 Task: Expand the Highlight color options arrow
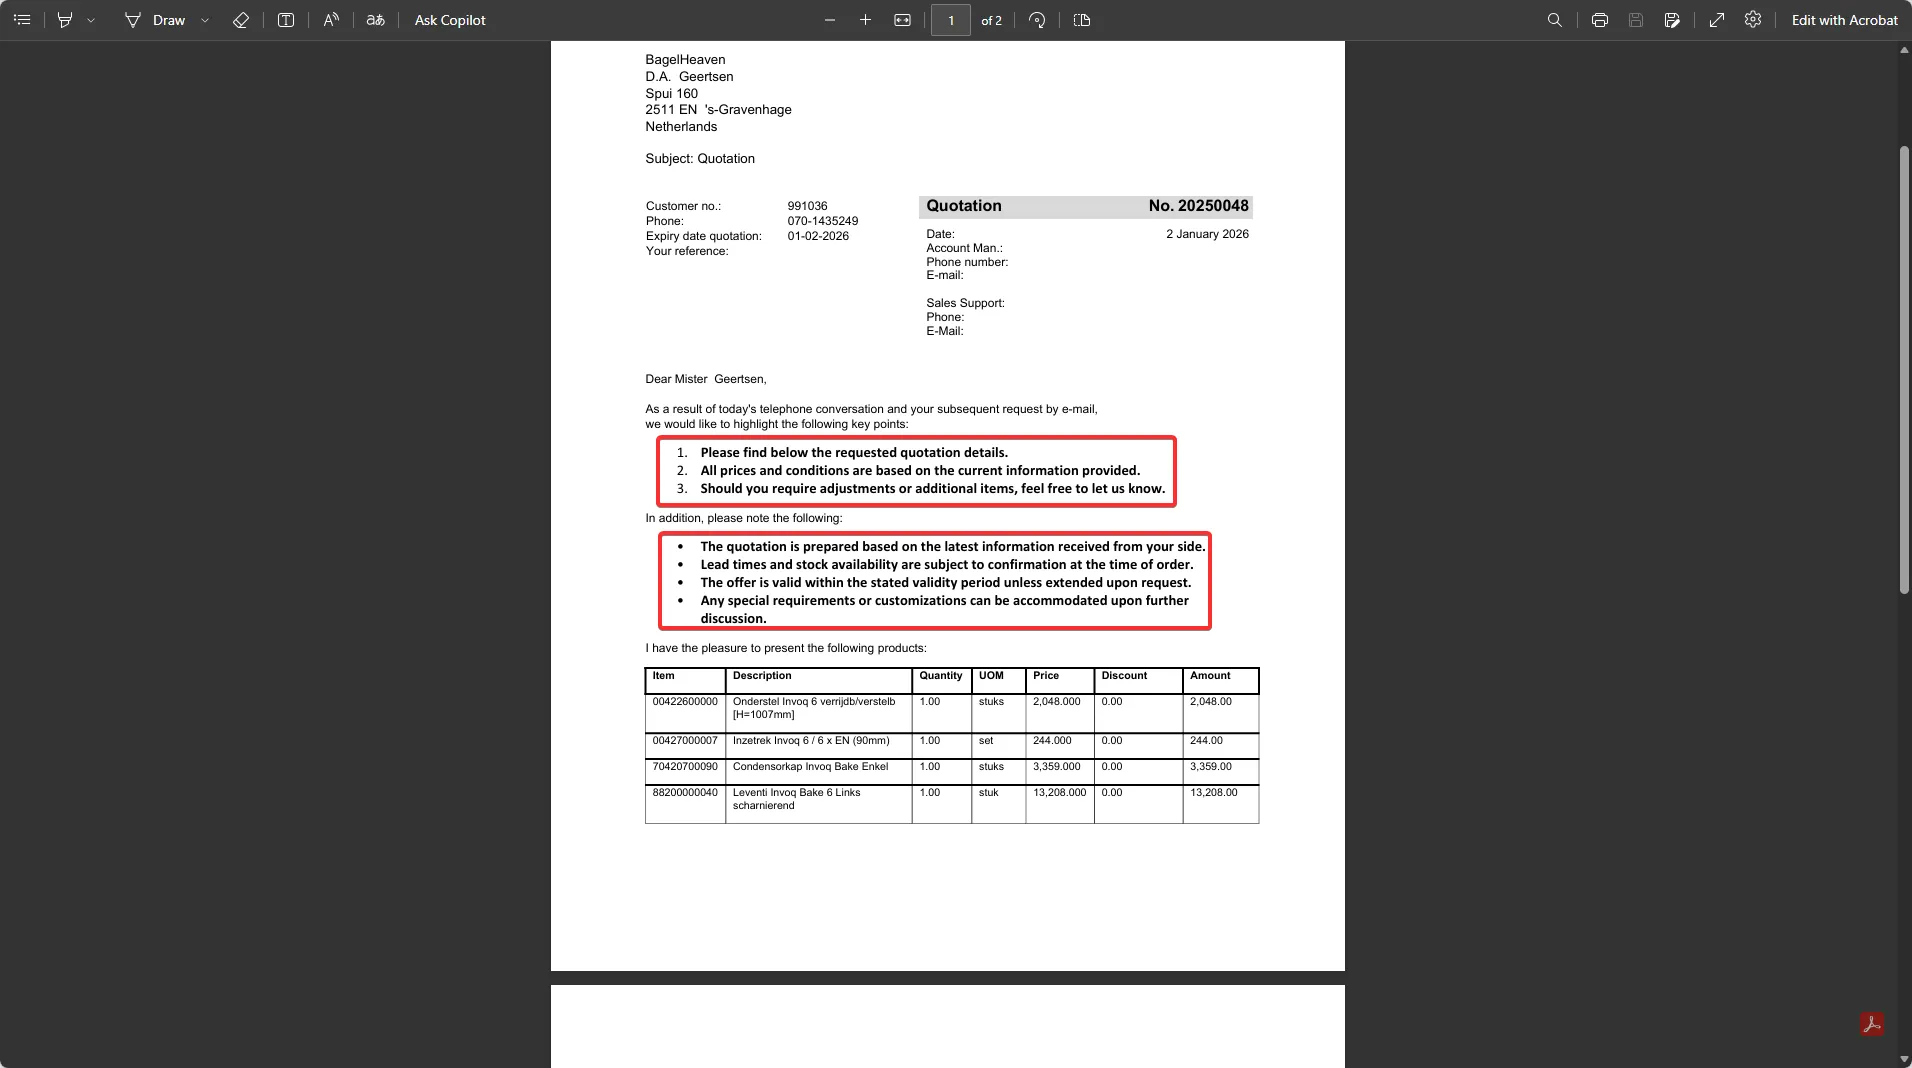click(91, 20)
